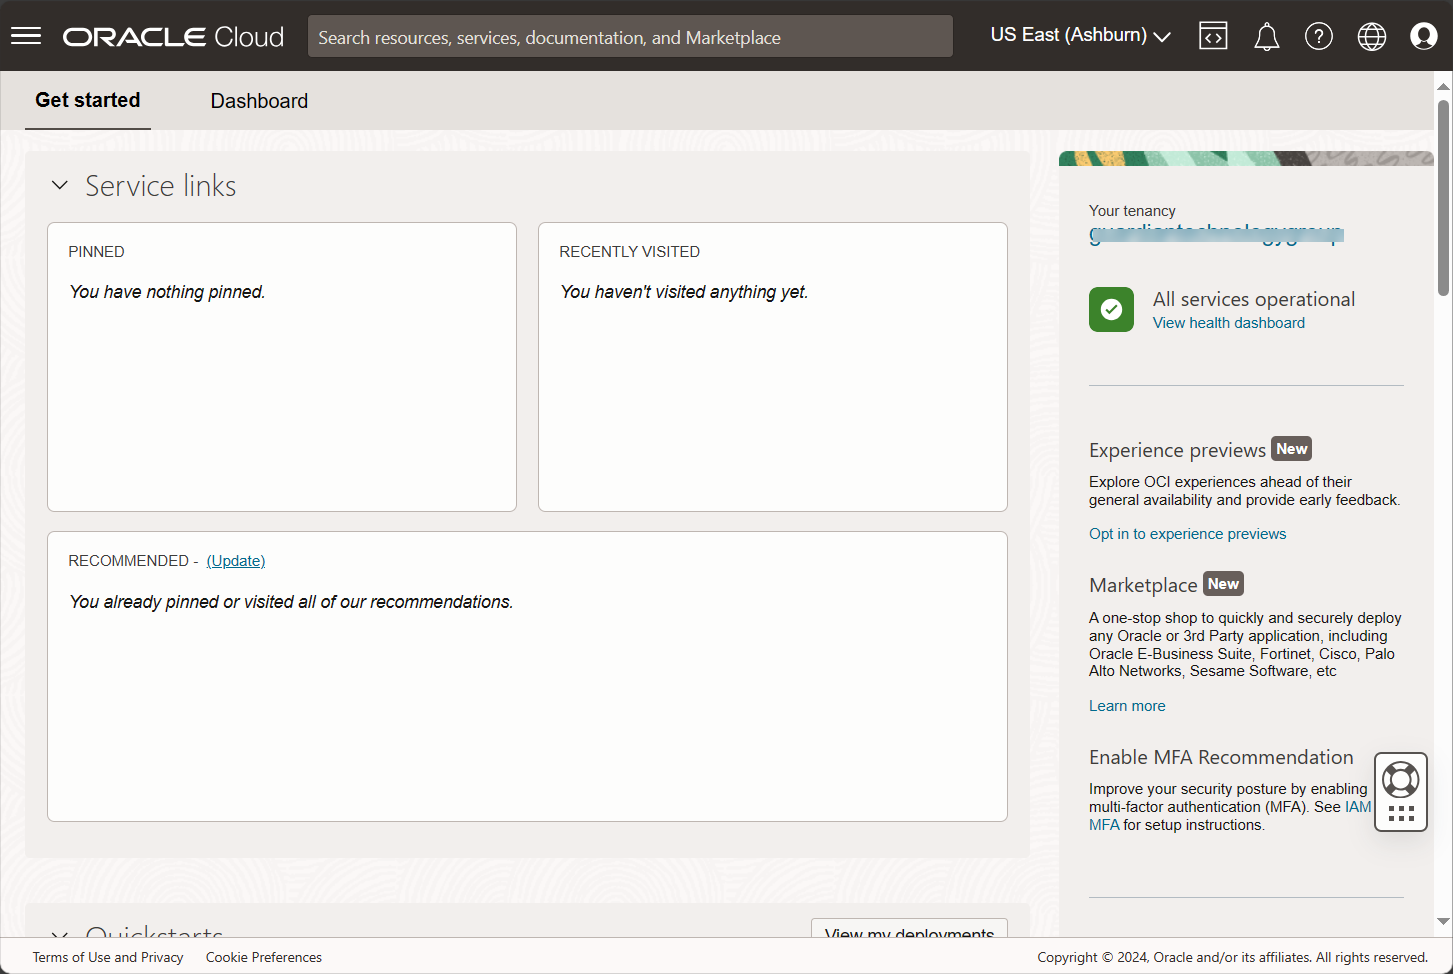1453x974 pixels.
Task: Collapse the Quickstarts section chevron
Action: coord(60,933)
